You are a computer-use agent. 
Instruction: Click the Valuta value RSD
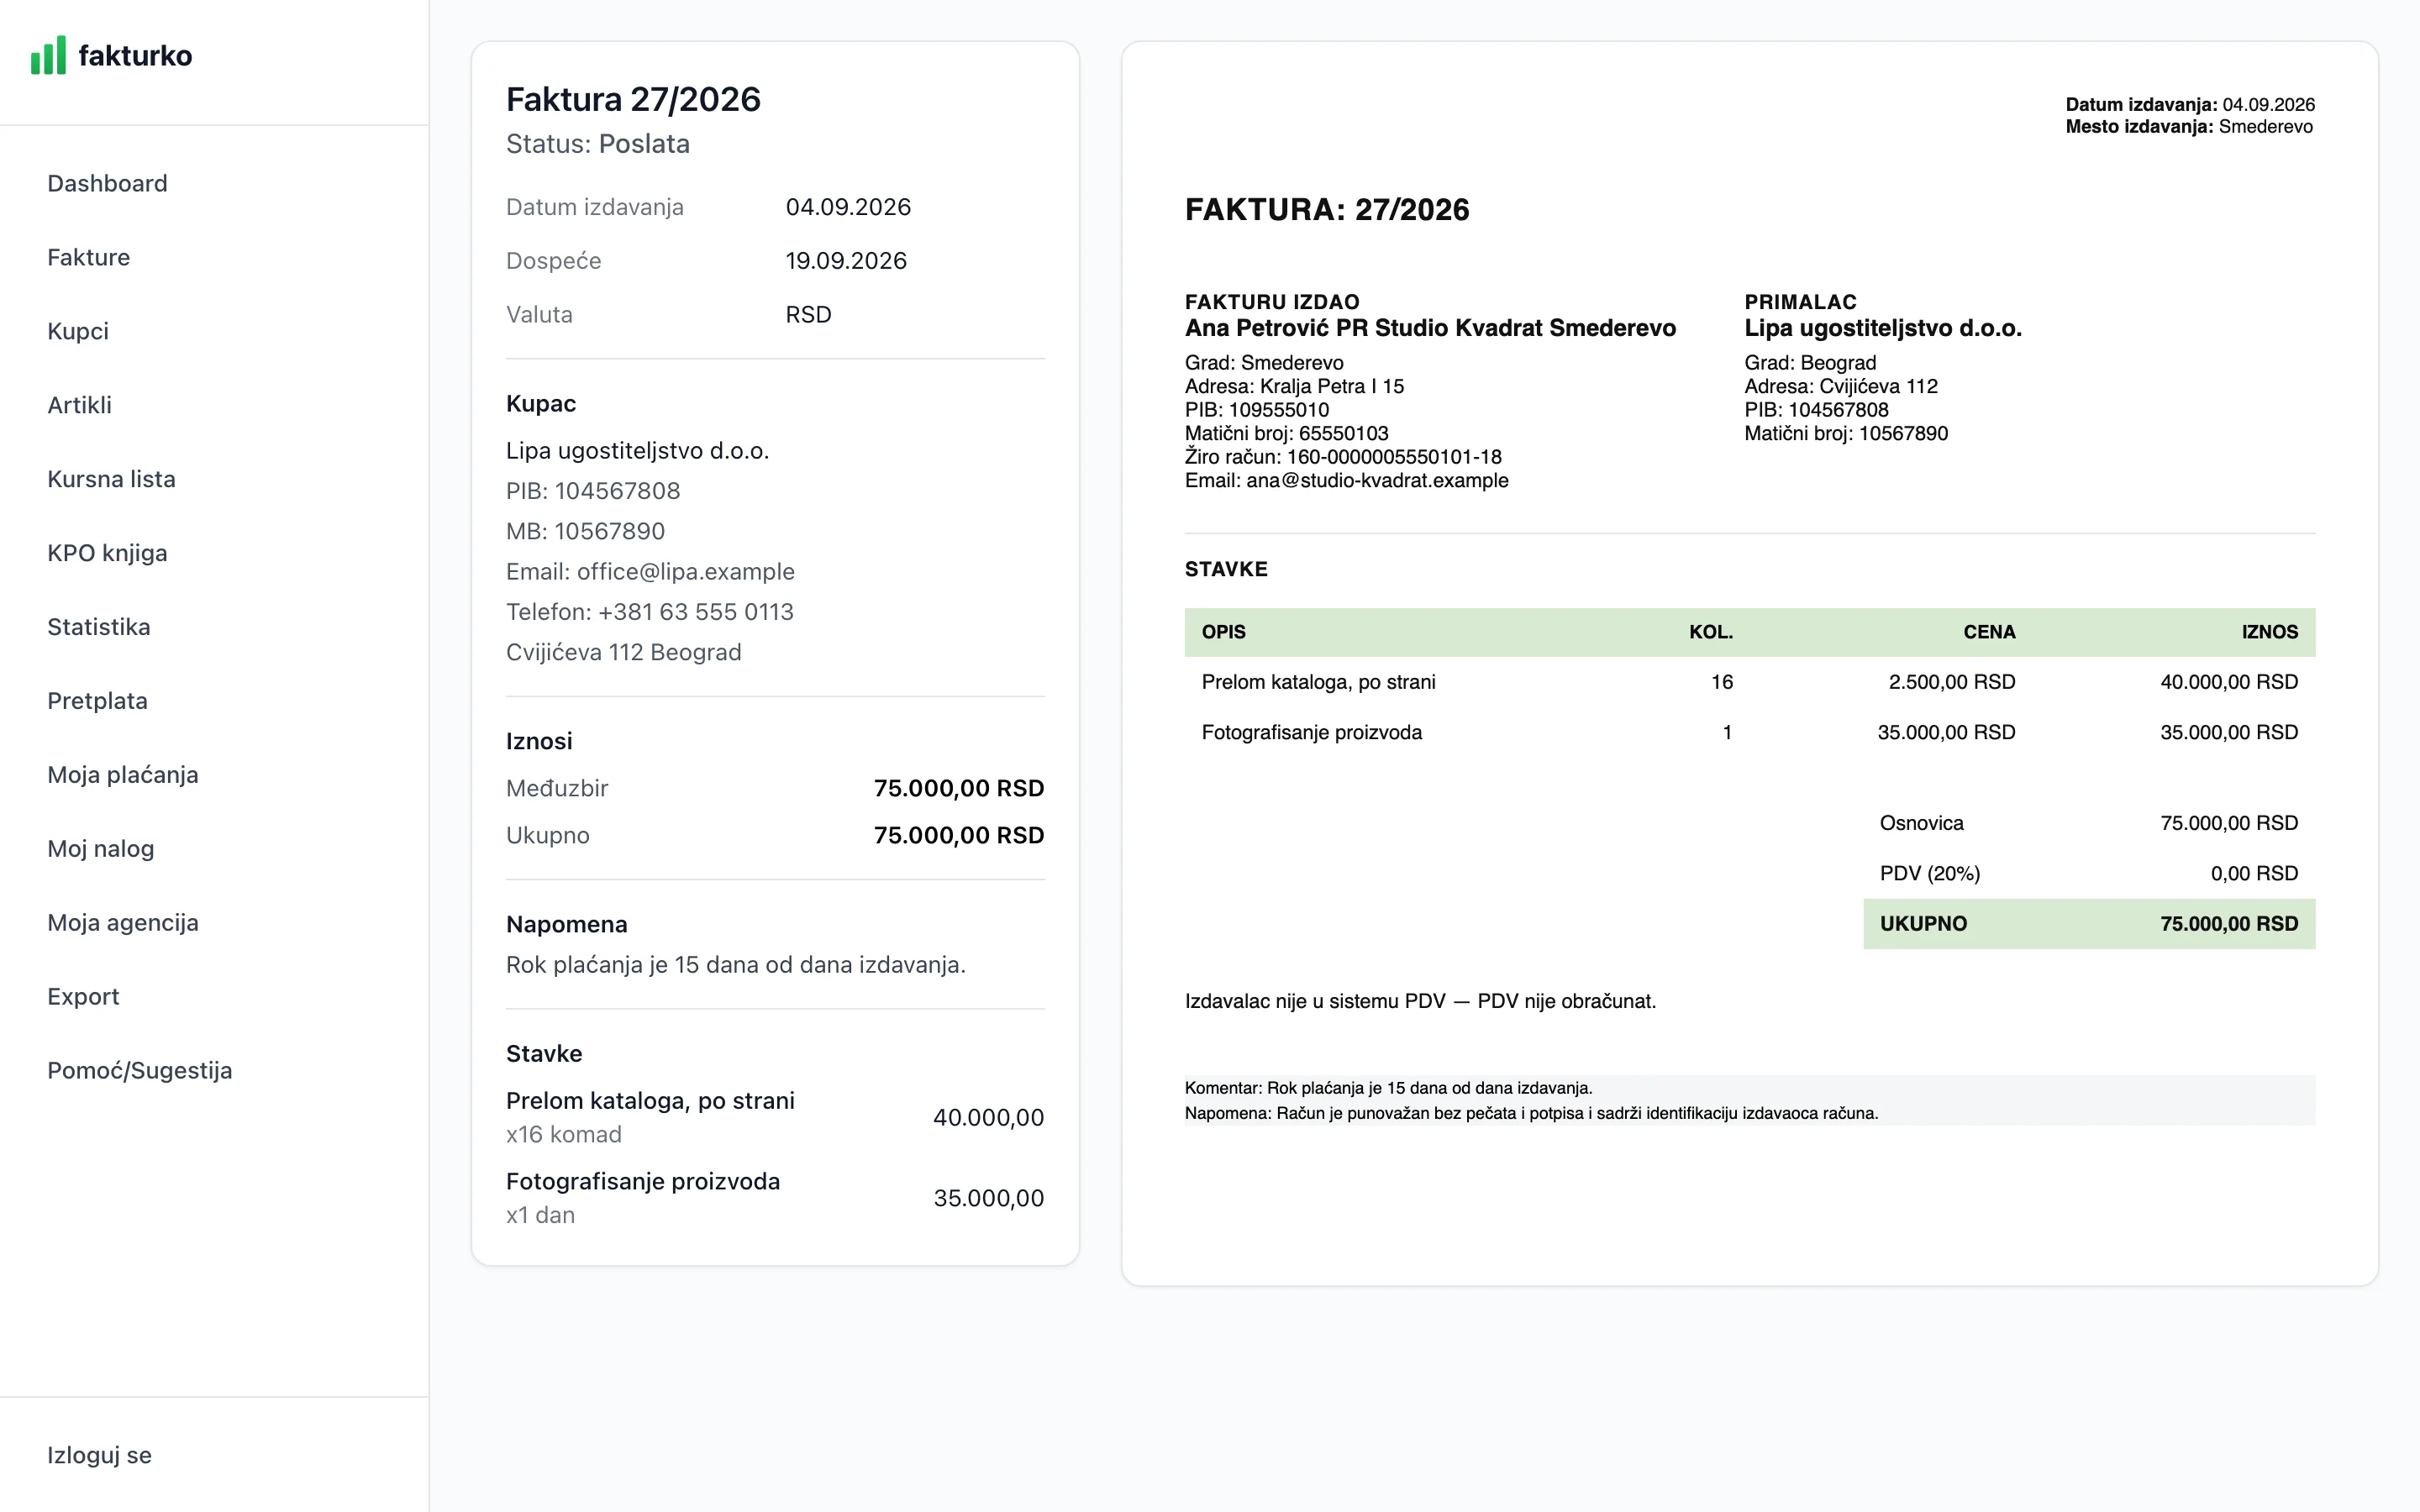pyautogui.click(x=808, y=316)
